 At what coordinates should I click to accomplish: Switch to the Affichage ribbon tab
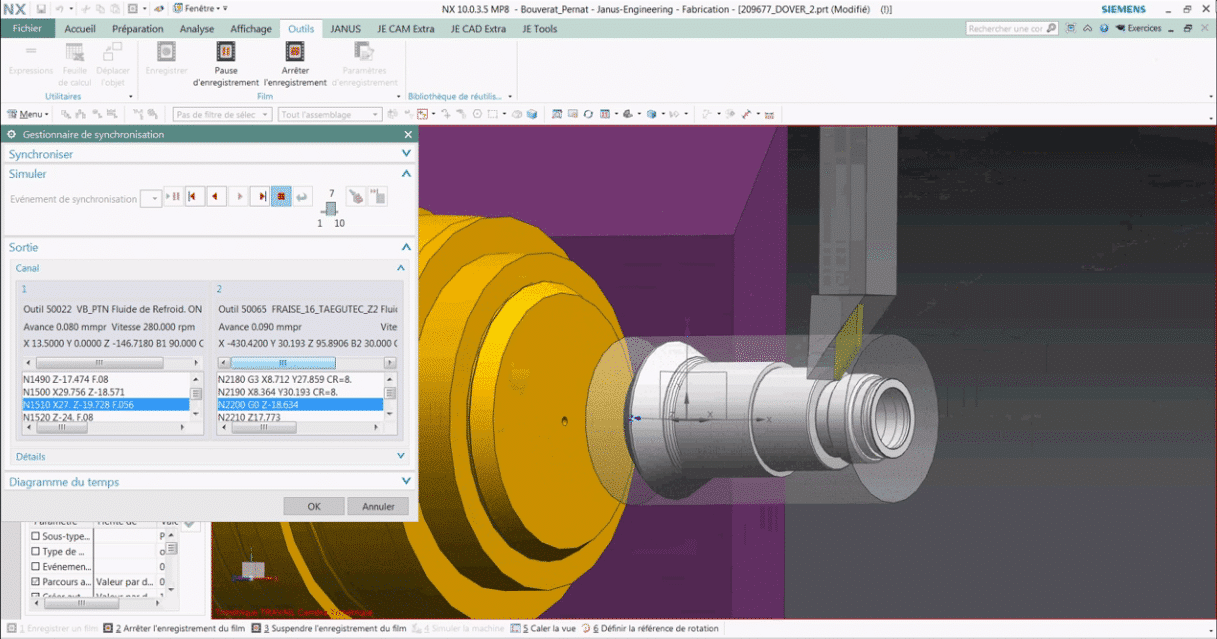pyautogui.click(x=251, y=29)
